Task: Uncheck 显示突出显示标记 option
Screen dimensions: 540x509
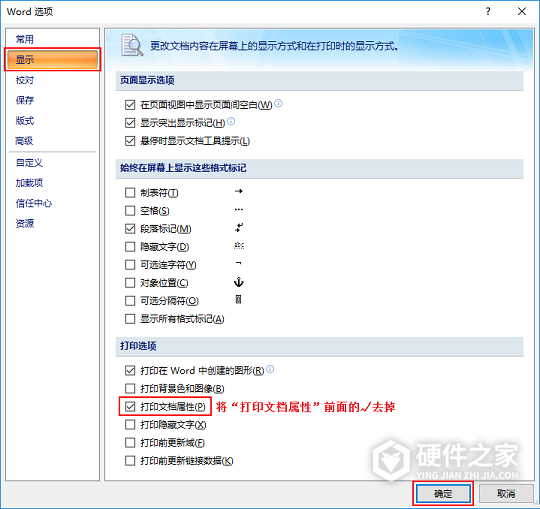Action: [130, 123]
